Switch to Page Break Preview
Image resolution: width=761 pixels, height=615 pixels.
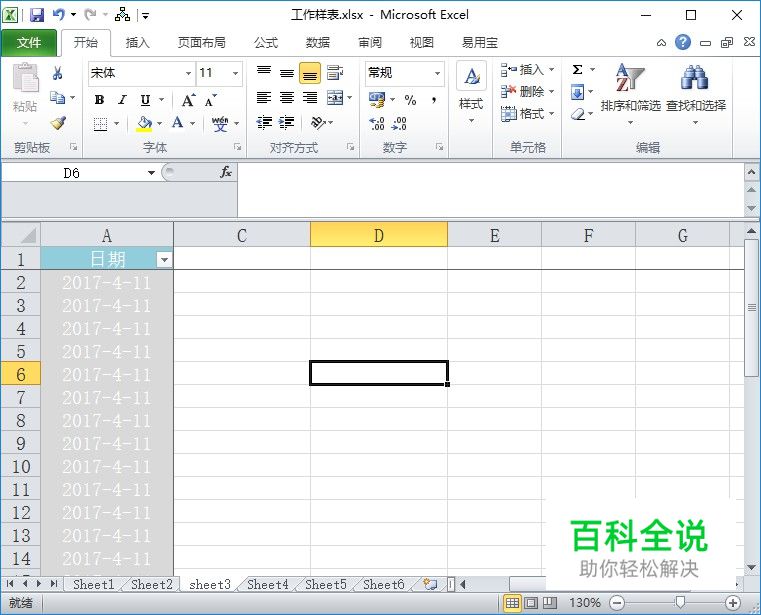tap(549, 603)
